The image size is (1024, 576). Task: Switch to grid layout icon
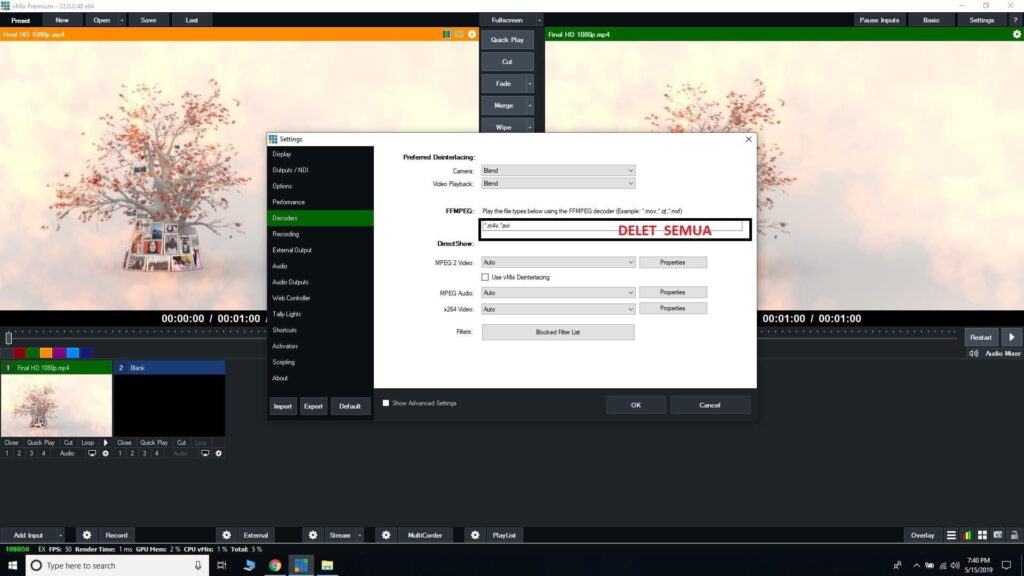[982, 535]
